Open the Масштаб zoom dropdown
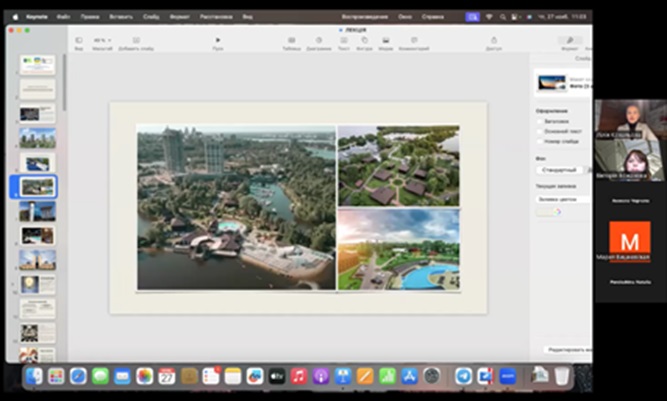The image size is (667, 401). pyautogui.click(x=102, y=41)
